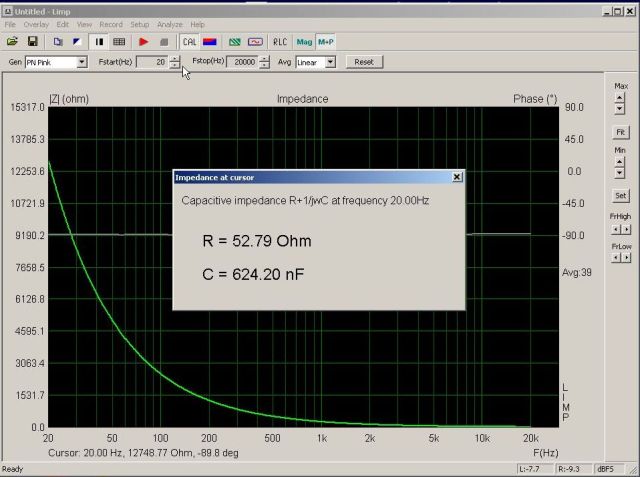Click FrHigh left arrow
This screenshot has height=477, width=640.
pos(616,229)
